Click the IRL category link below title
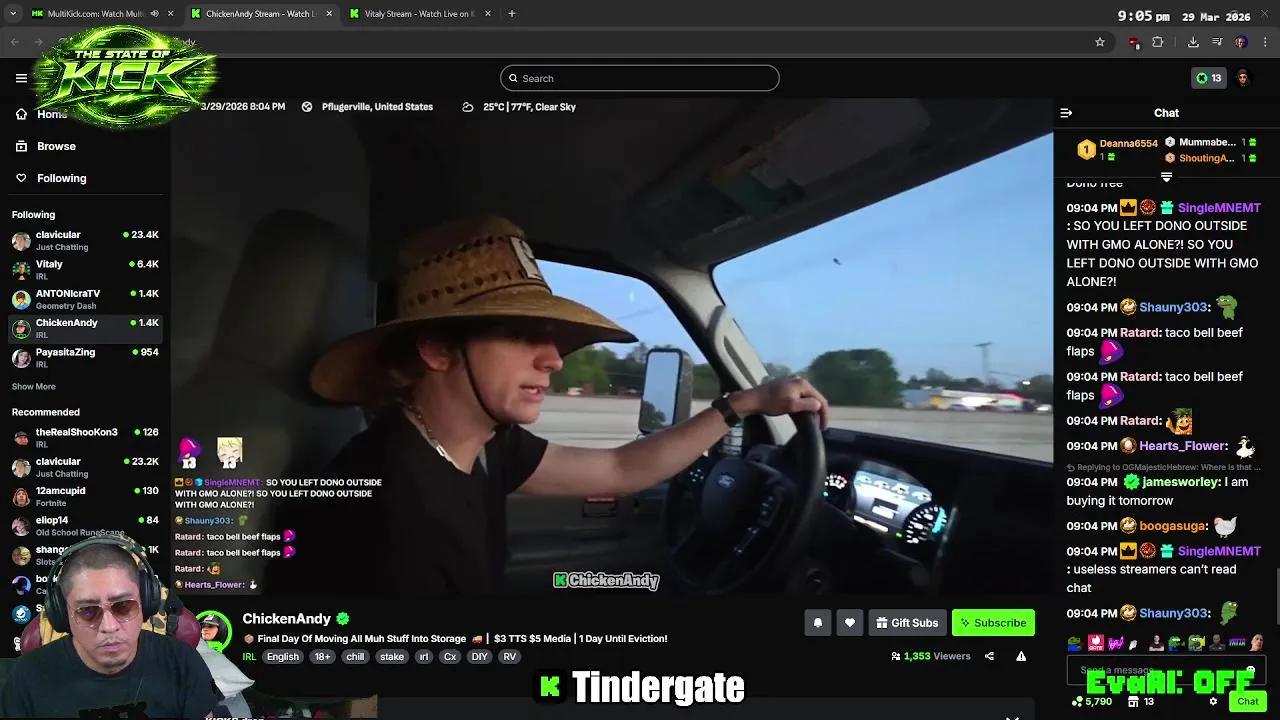The height and width of the screenshot is (720, 1280). click(x=249, y=657)
